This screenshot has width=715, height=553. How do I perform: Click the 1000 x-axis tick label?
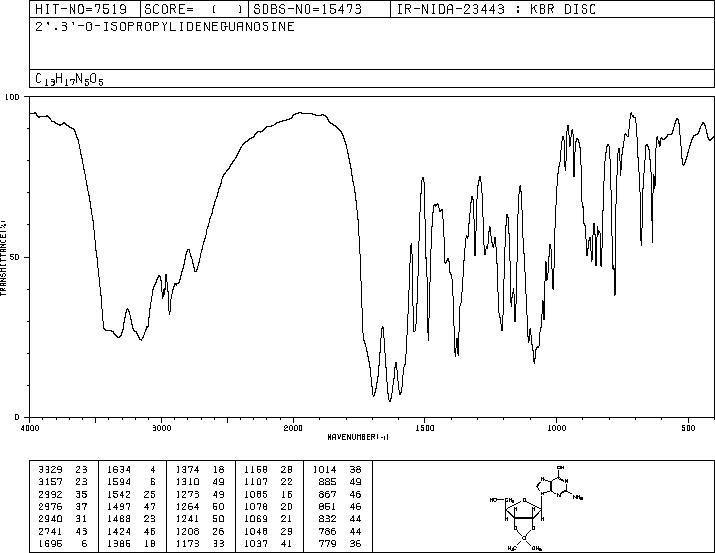pyautogui.click(x=556, y=428)
